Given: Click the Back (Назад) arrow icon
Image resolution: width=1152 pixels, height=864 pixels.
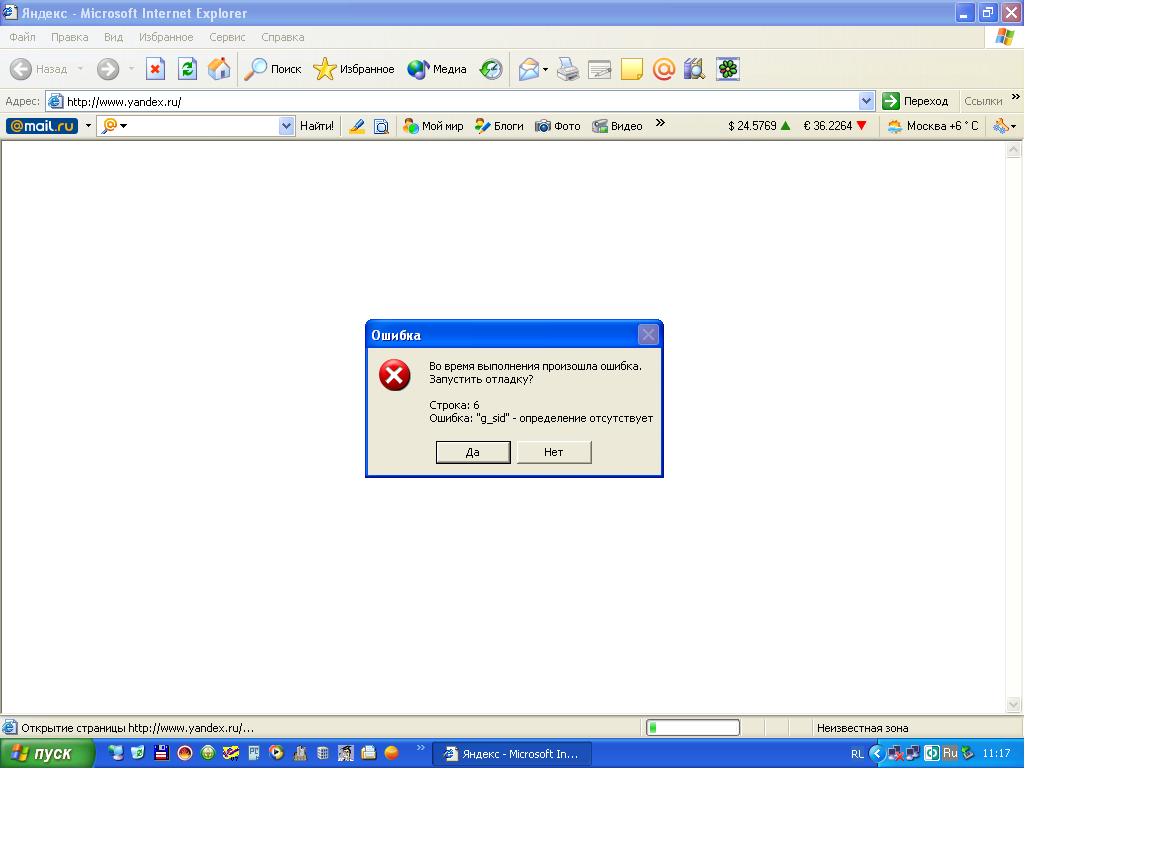Looking at the screenshot, I should [21, 69].
